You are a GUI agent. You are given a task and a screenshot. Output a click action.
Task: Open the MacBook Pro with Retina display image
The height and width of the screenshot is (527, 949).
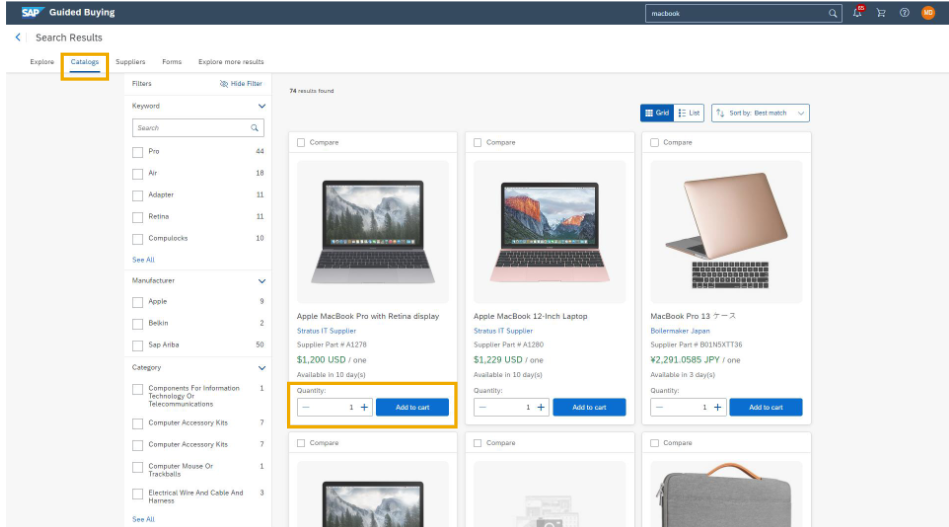point(373,232)
